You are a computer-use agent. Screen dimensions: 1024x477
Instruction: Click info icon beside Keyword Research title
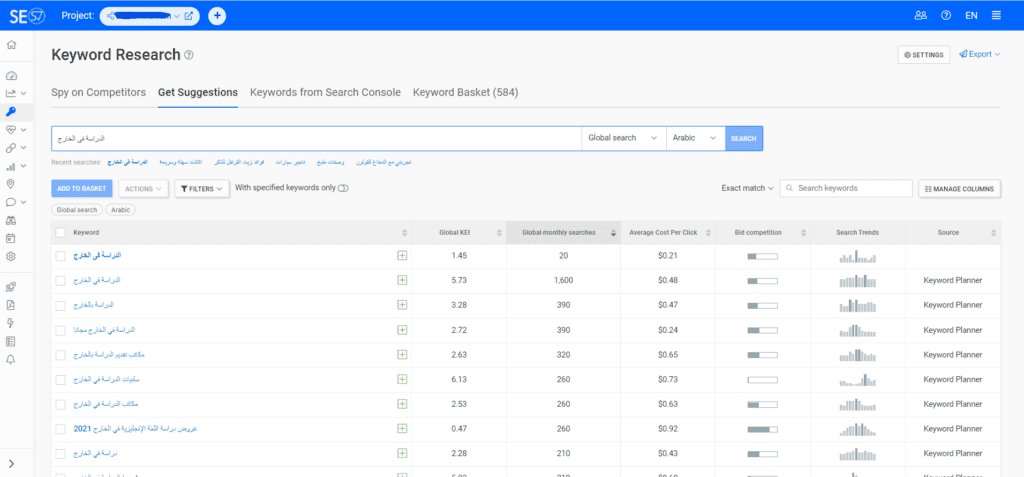[x=189, y=55]
